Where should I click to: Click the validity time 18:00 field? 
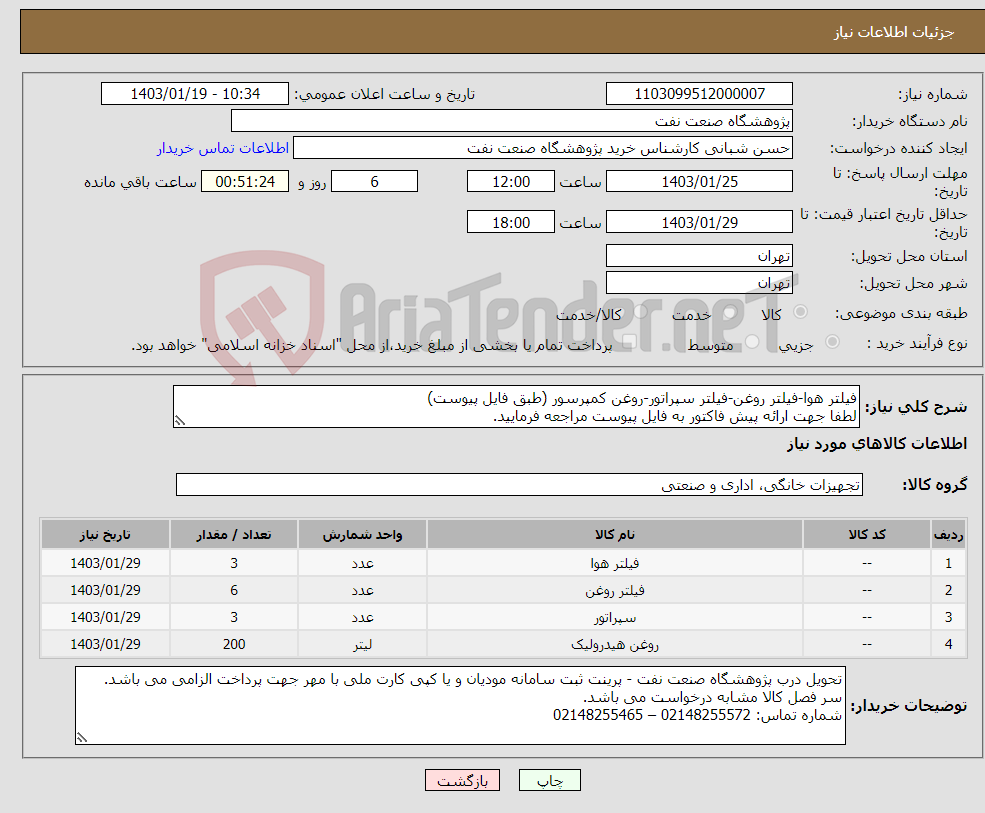[x=511, y=222]
